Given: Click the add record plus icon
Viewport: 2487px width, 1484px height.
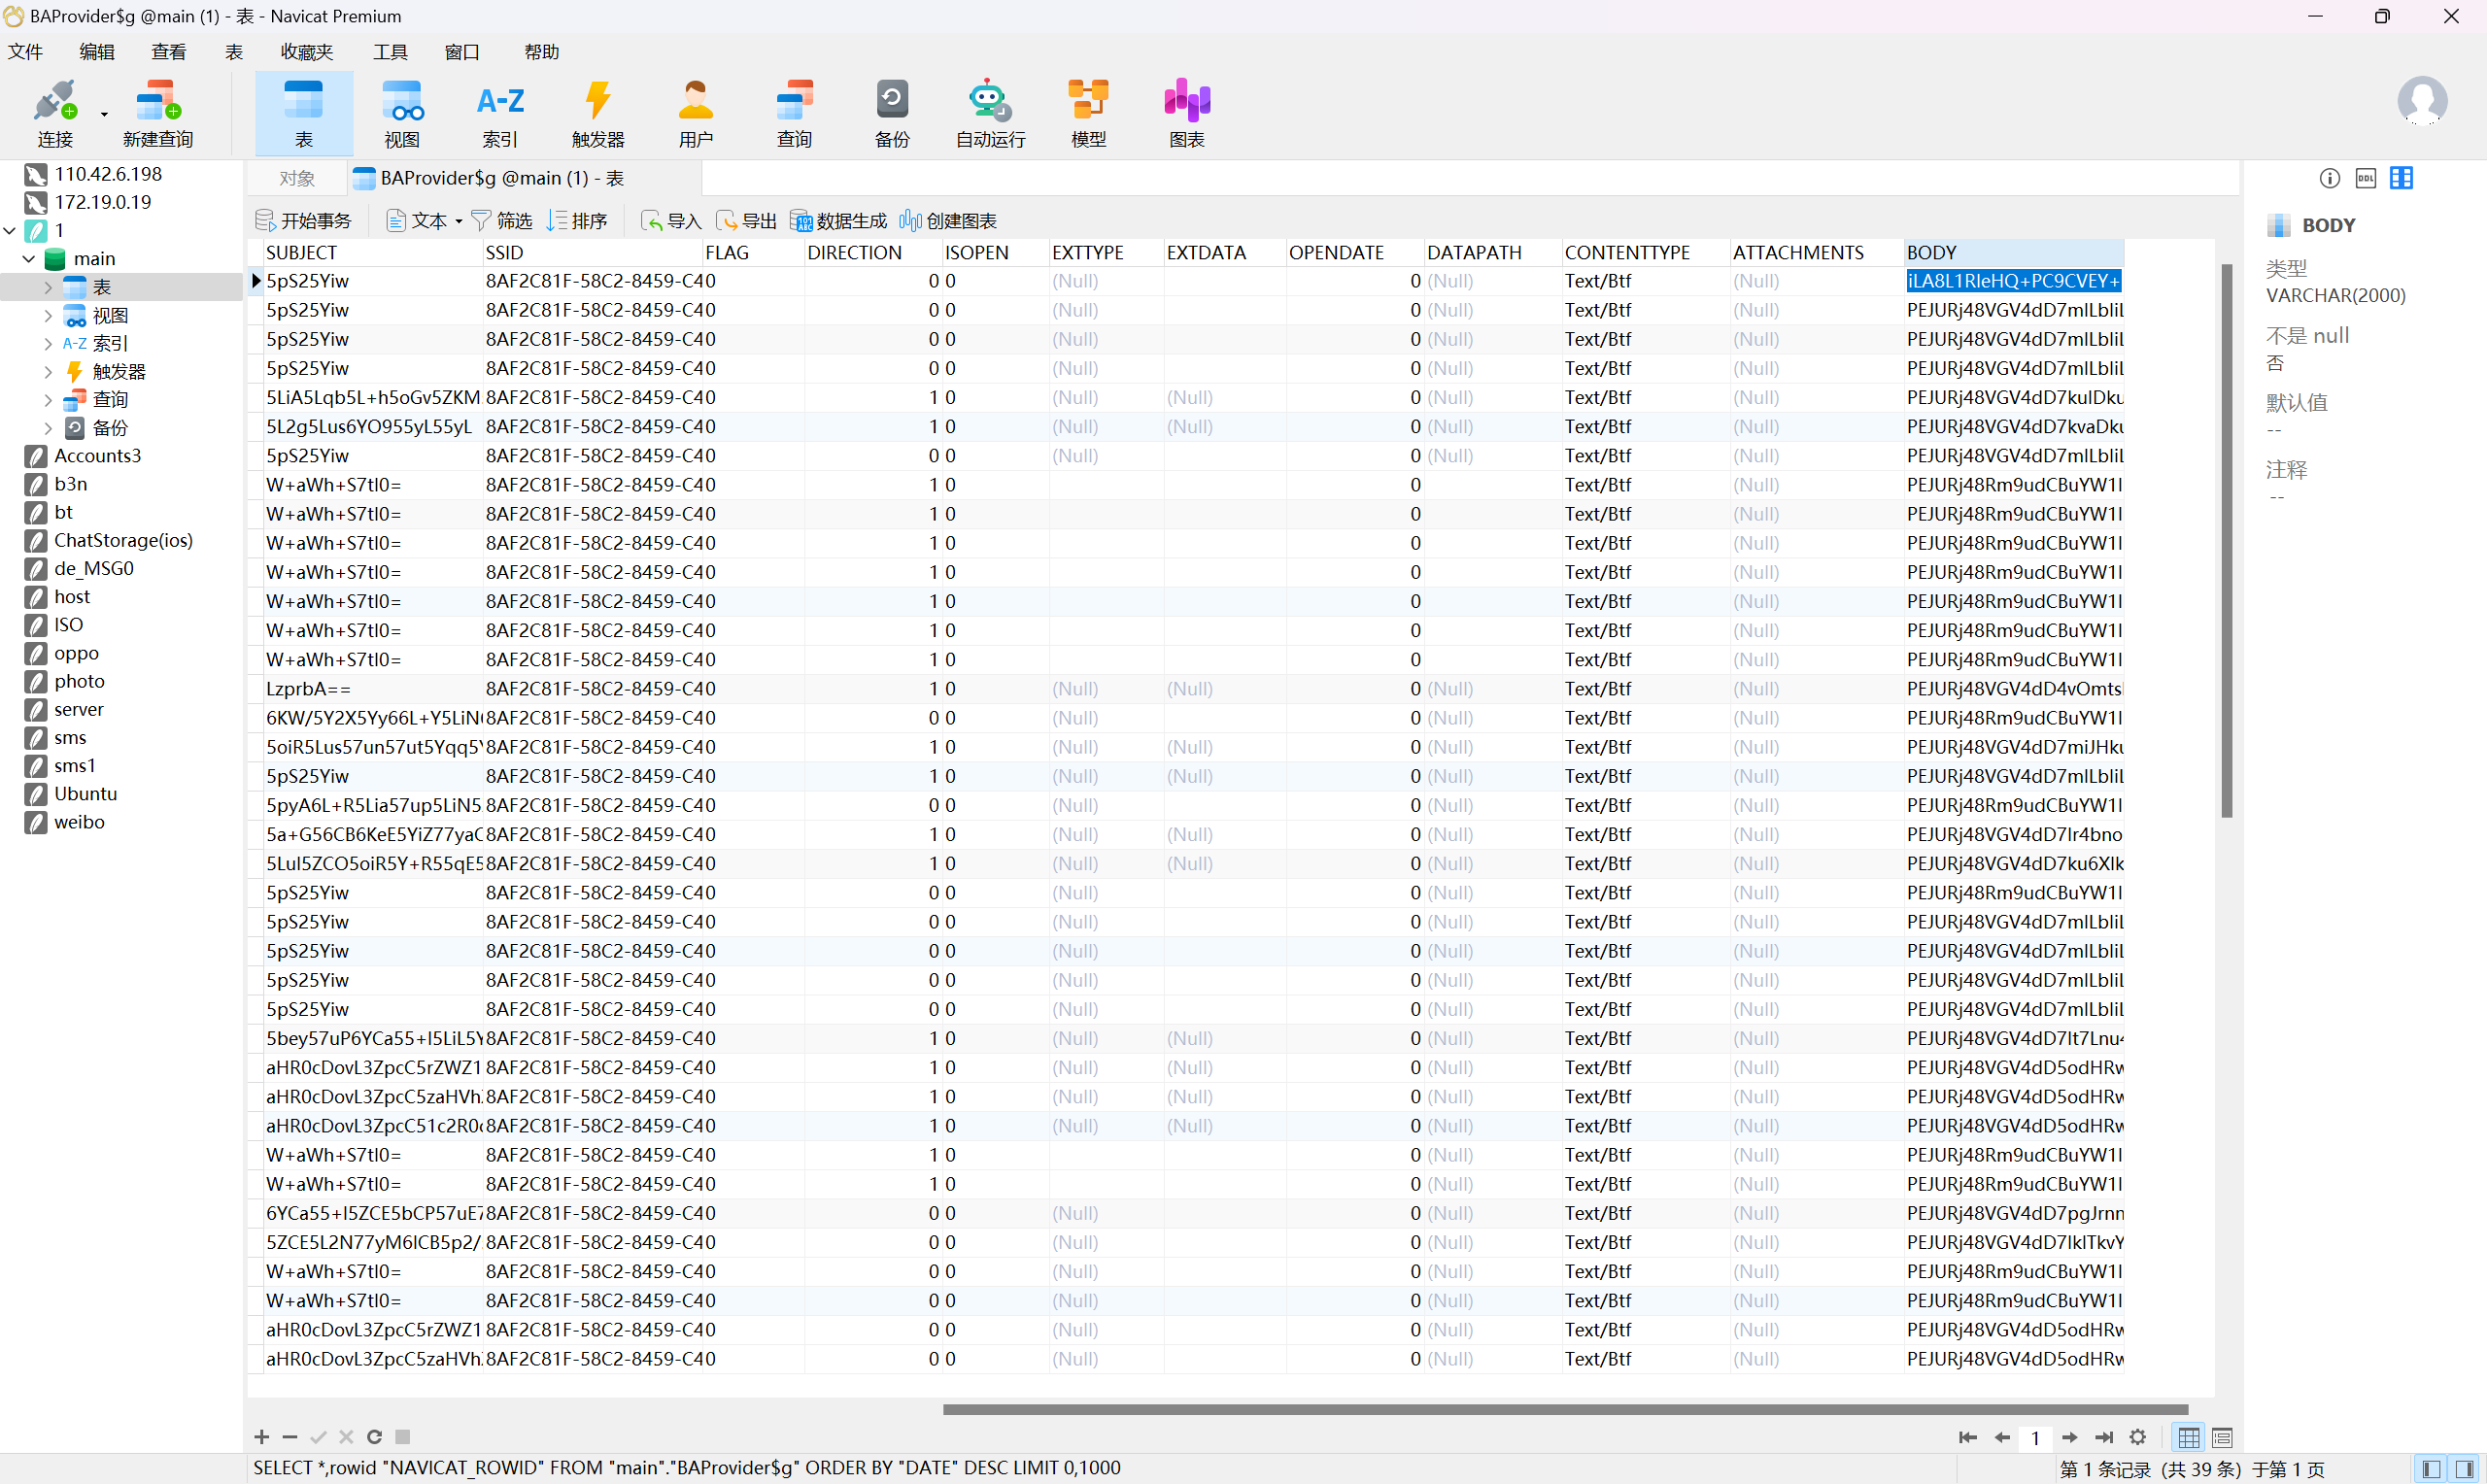Looking at the screenshot, I should (261, 1437).
